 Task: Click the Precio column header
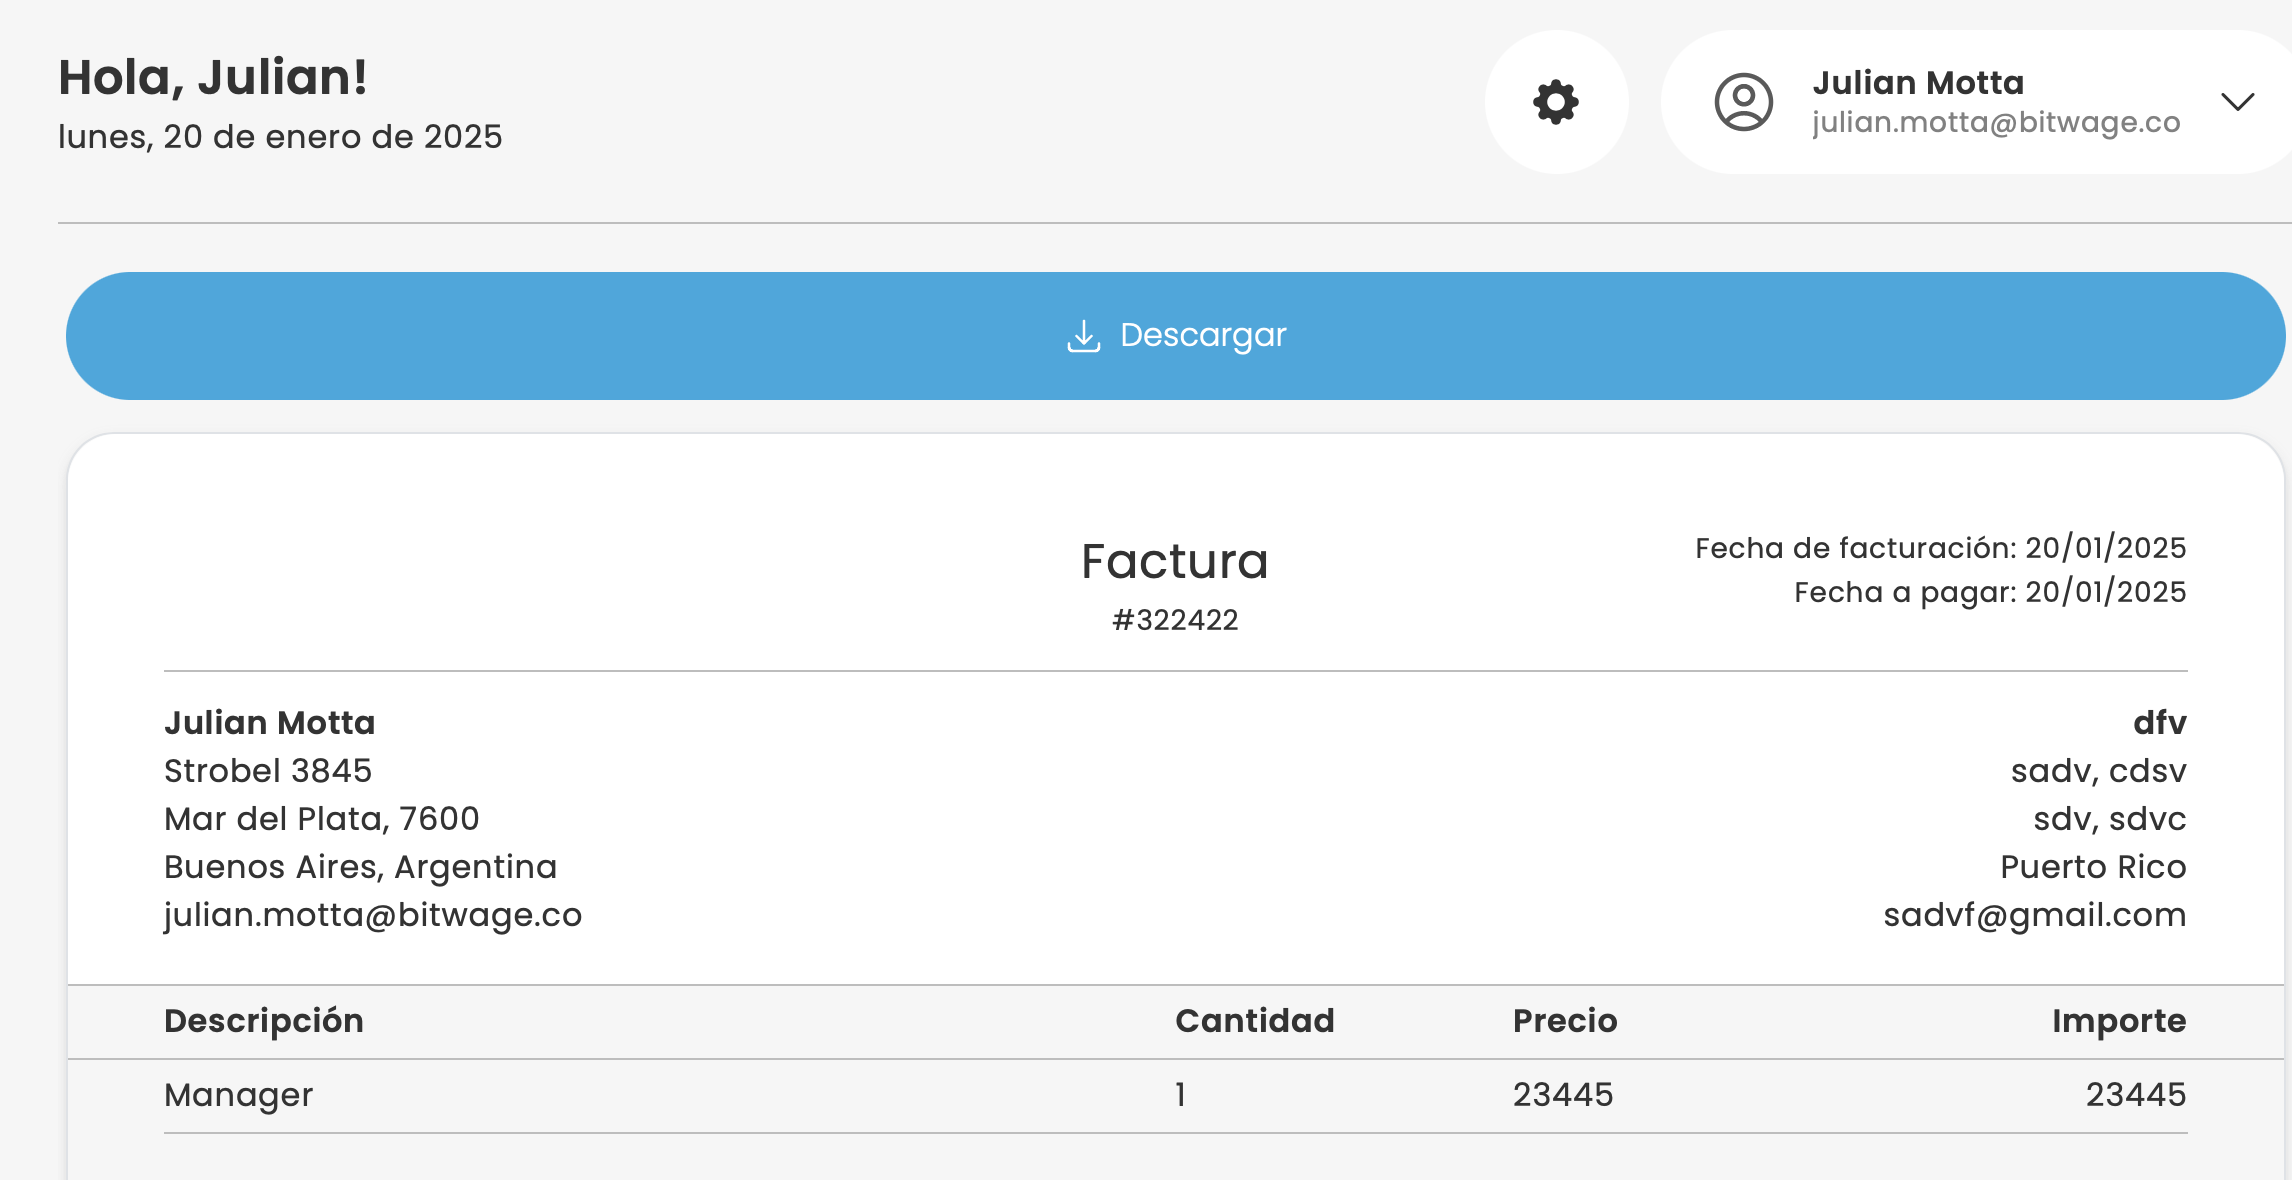[x=1564, y=1021]
